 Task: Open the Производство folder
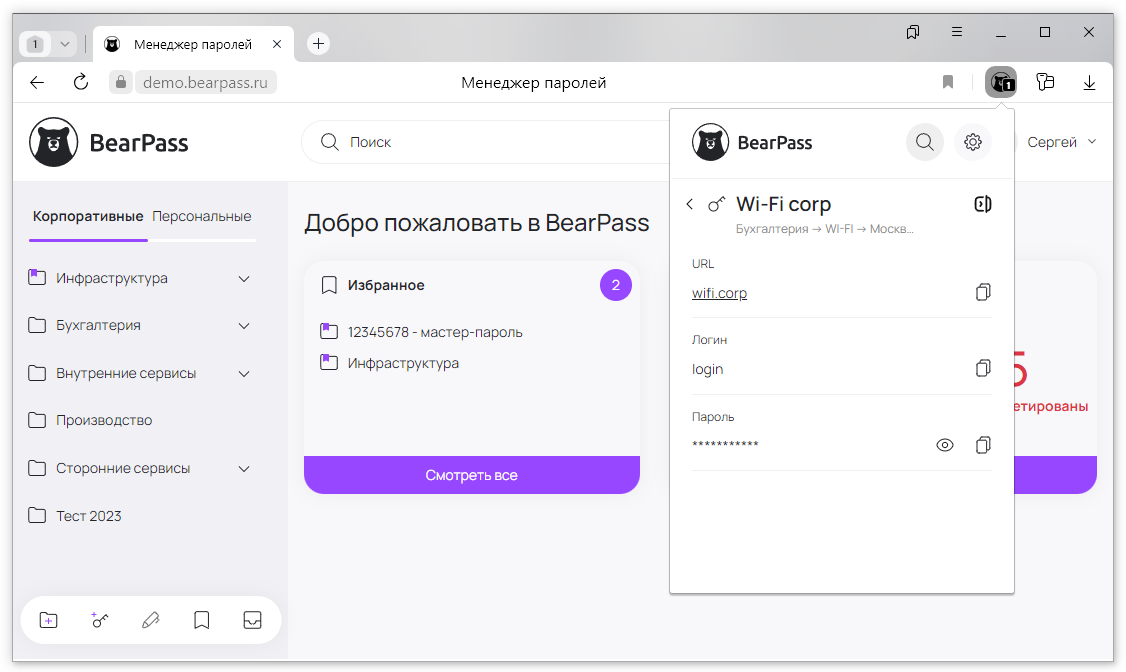(104, 420)
